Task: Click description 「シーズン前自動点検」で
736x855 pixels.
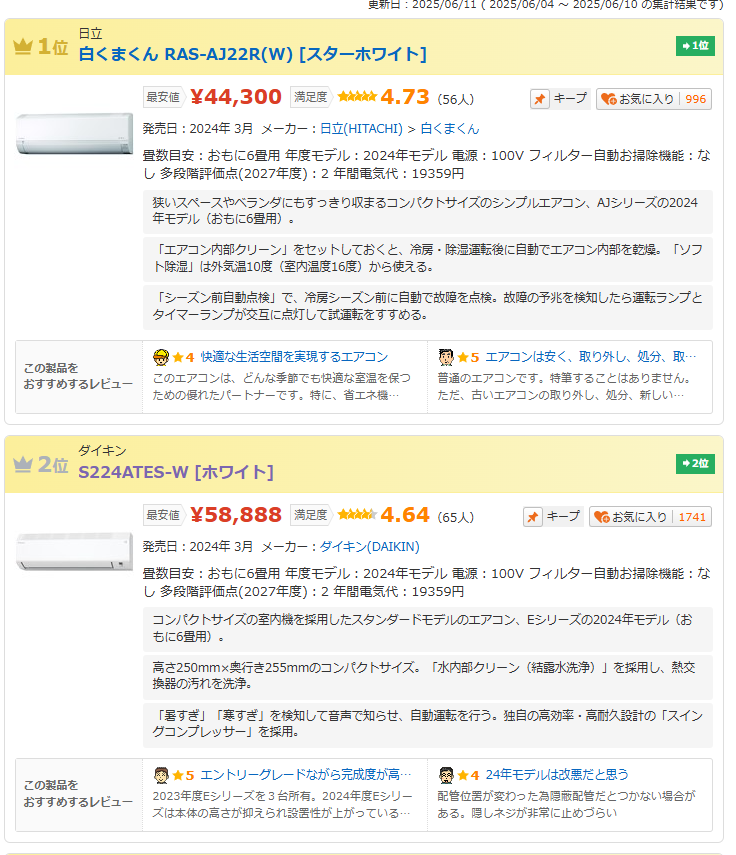Action: pyautogui.click(x=427, y=307)
